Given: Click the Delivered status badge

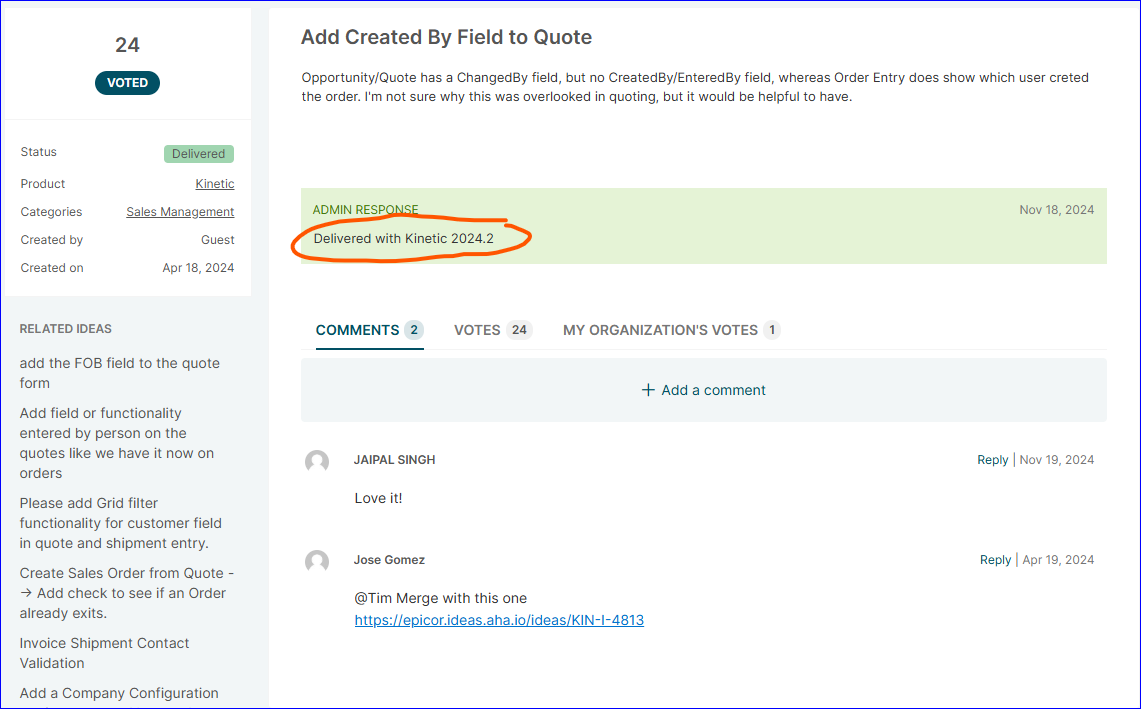Looking at the screenshot, I should pyautogui.click(x=199, y=154).
